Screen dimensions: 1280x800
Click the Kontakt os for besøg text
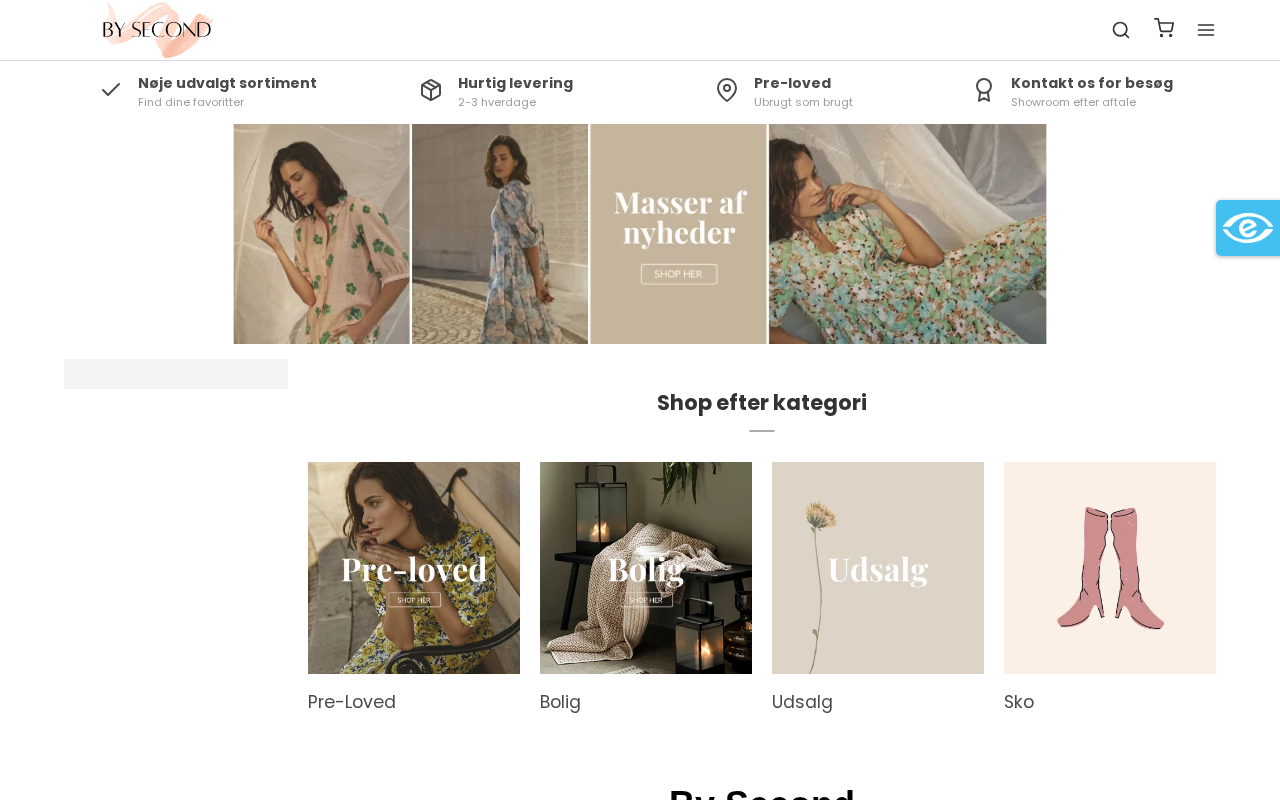pos(1092,83)
